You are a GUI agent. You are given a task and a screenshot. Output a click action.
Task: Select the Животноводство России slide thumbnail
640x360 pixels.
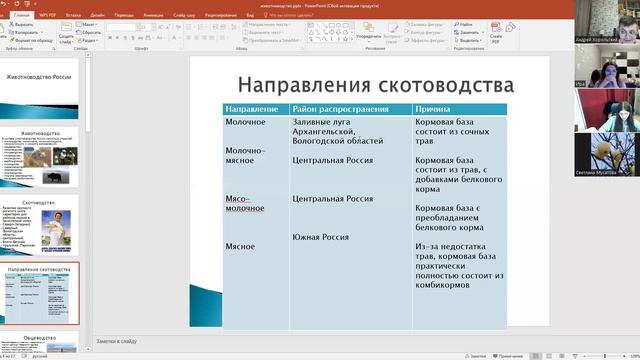(x=39, y=89)
